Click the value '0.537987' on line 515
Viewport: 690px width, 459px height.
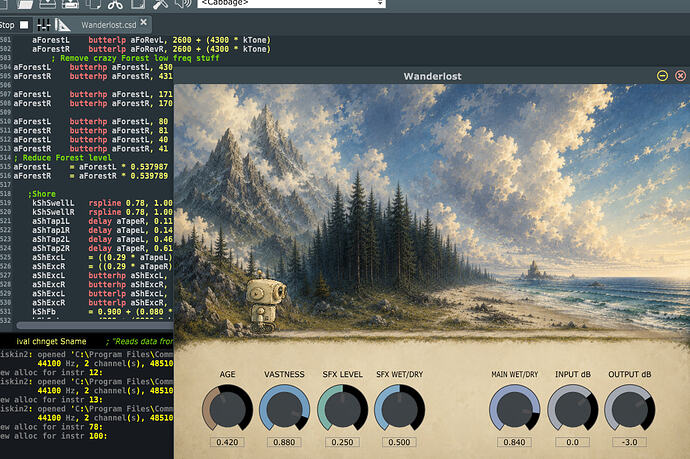click(x=149, y=167)
